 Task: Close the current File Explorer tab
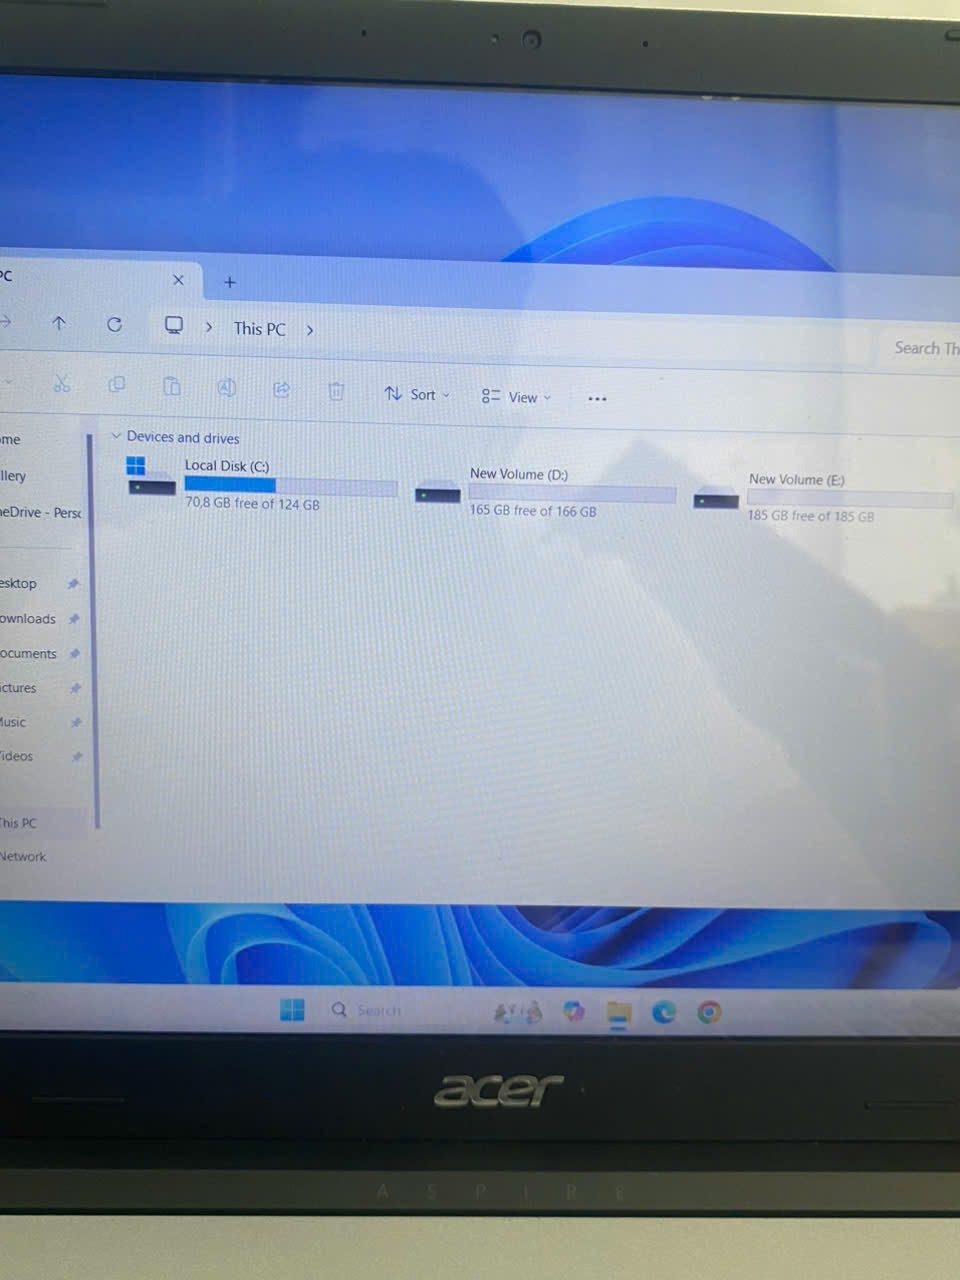[178, 280]
